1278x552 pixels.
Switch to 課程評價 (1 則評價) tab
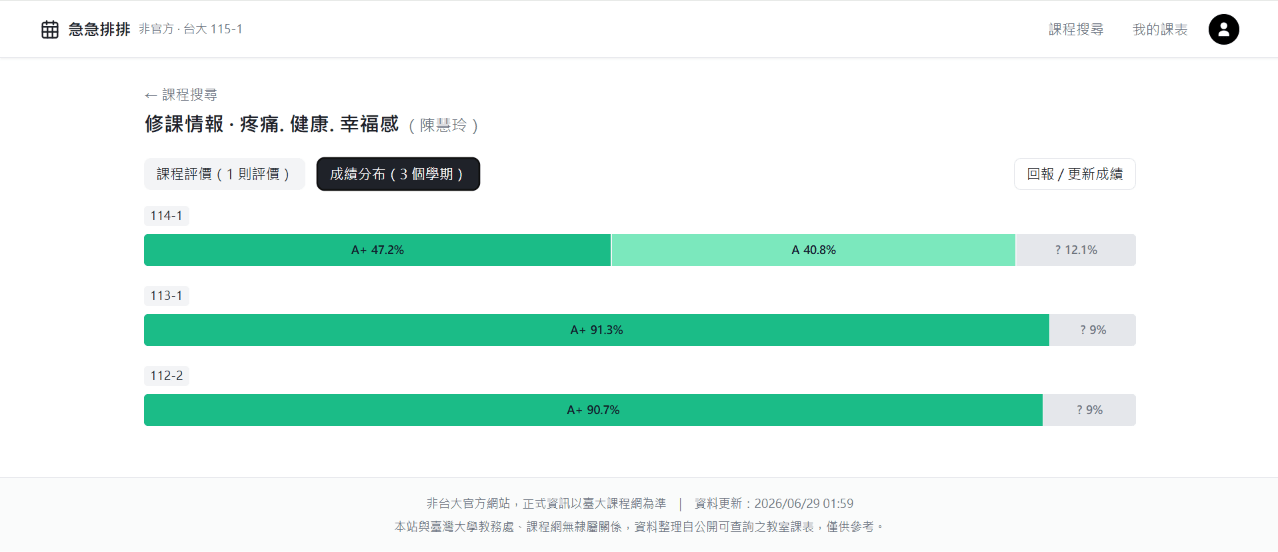click(224, 174)
